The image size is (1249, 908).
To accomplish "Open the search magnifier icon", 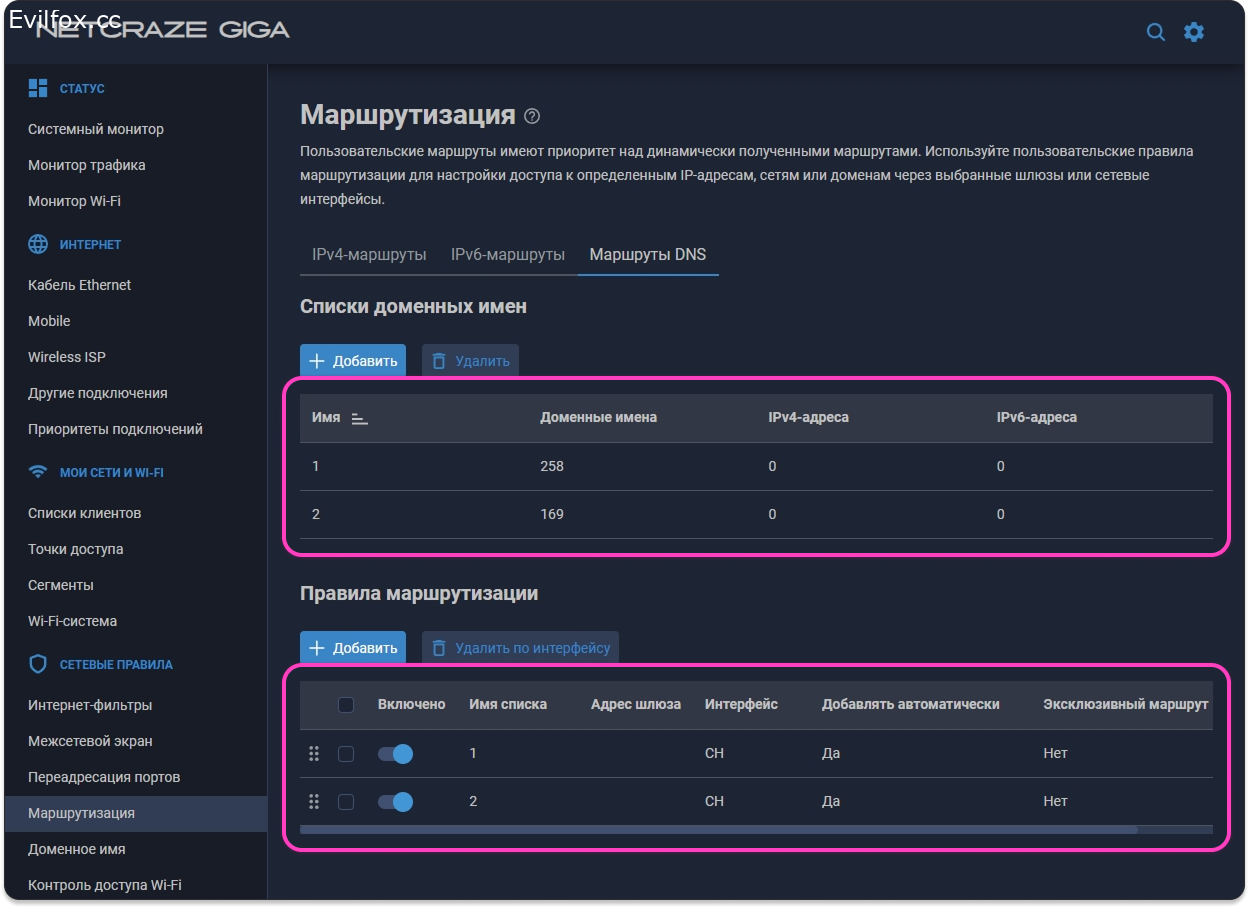I will (1155, 32).
